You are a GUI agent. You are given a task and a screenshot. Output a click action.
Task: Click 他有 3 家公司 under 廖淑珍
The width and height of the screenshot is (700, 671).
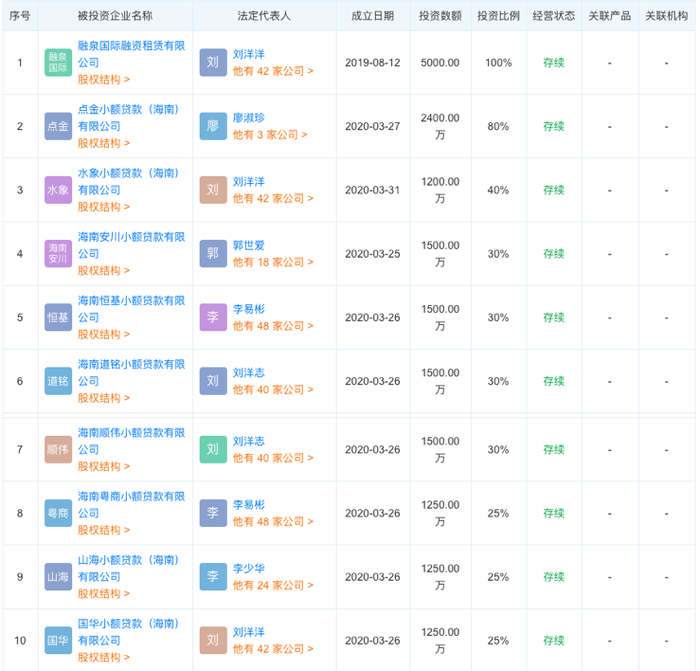[270, 135]
